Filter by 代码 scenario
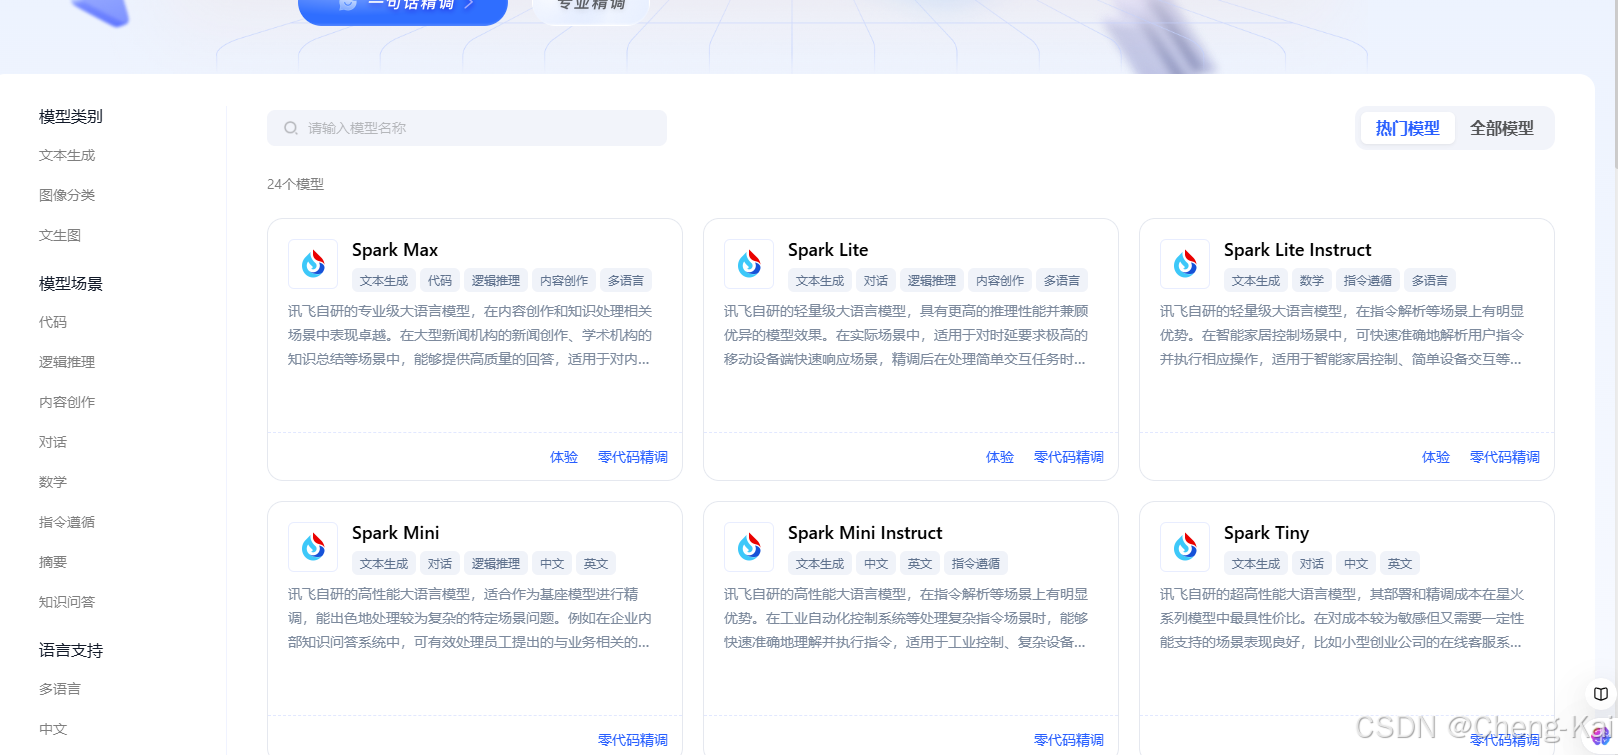The width and height of the screenshot is (1618, 755). point(53,322)
